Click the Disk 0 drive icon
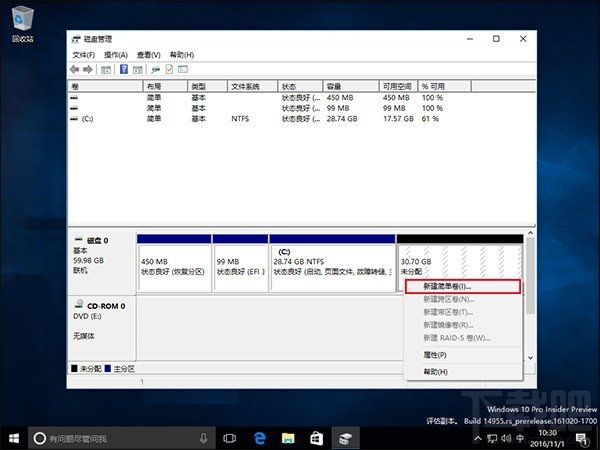Image resolution: width=600 pixels, height=450 pixels. (78, 240)
